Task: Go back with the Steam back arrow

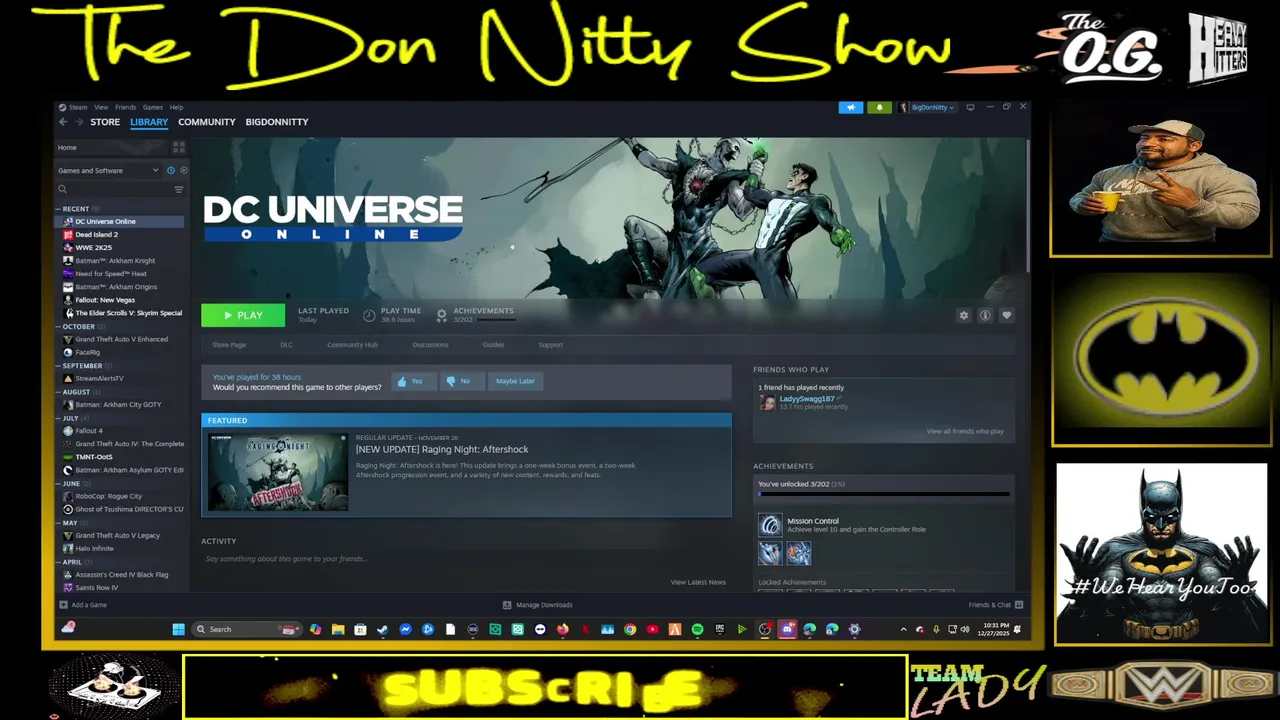Action: 63,122
